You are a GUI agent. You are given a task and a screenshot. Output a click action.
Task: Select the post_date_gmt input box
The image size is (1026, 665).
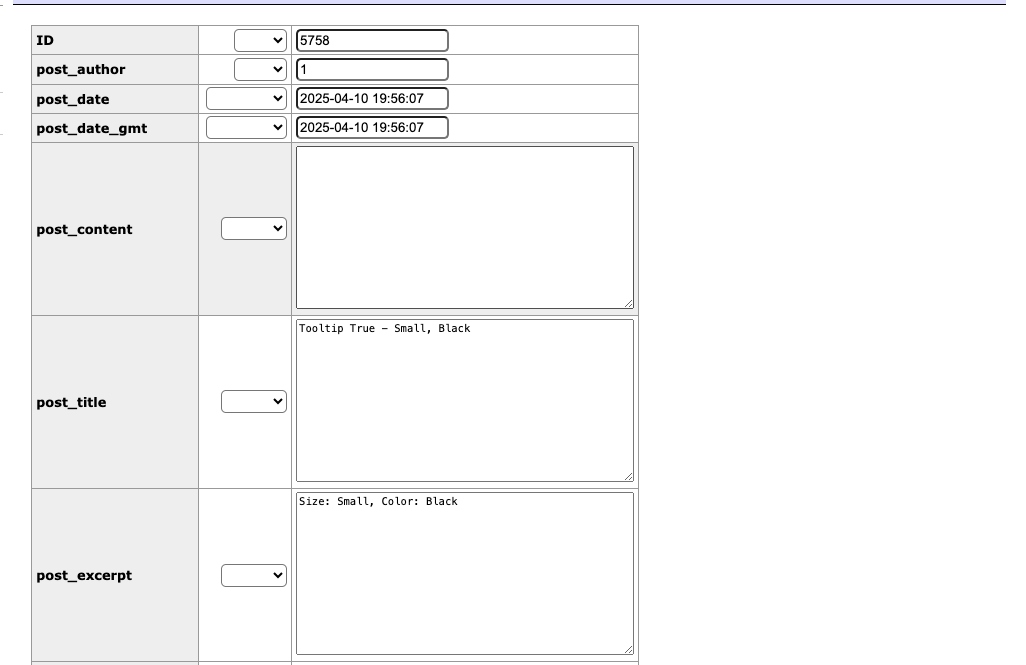372,128
